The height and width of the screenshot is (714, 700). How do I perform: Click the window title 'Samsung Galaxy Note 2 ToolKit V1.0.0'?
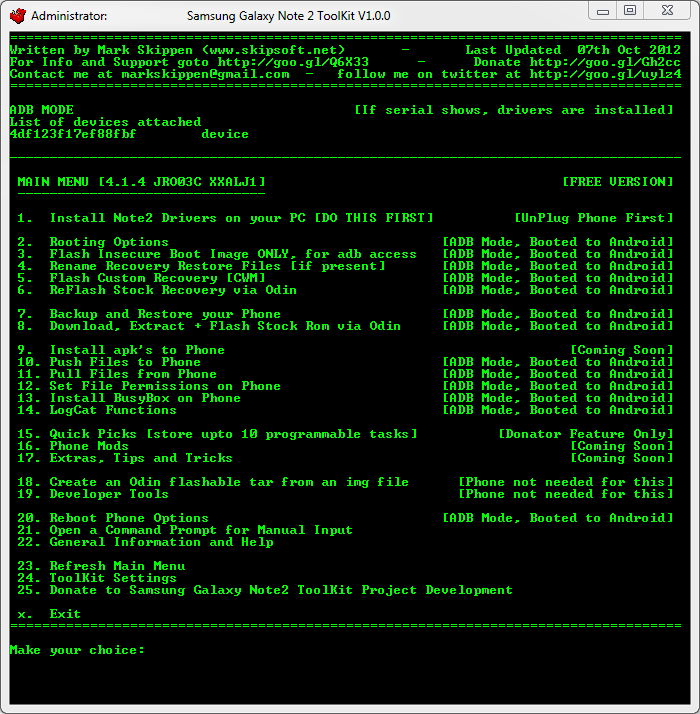pyautogui.click(x=288, y=16)
